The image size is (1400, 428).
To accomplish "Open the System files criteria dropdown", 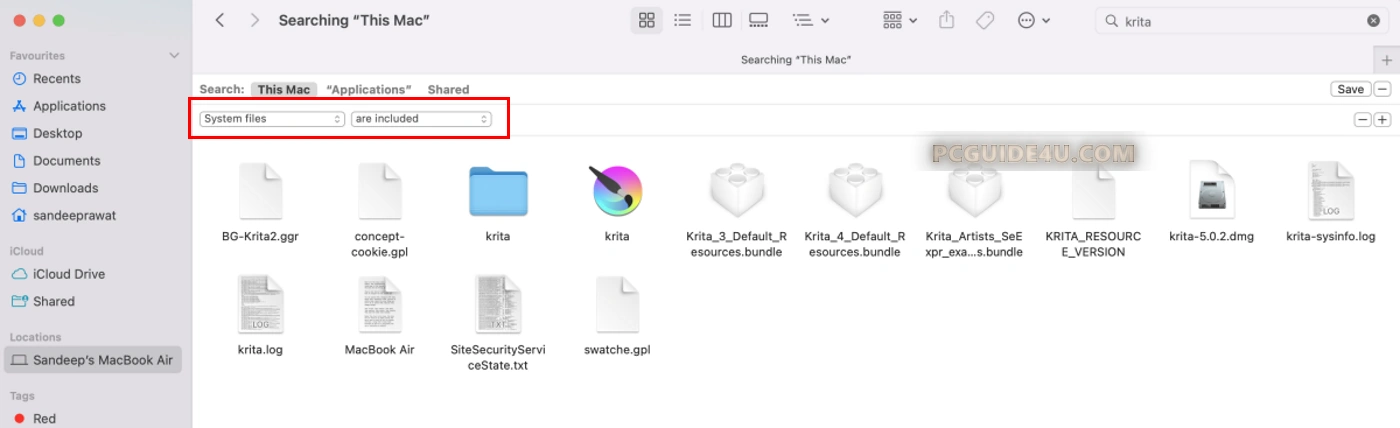I will click(272, 119).
